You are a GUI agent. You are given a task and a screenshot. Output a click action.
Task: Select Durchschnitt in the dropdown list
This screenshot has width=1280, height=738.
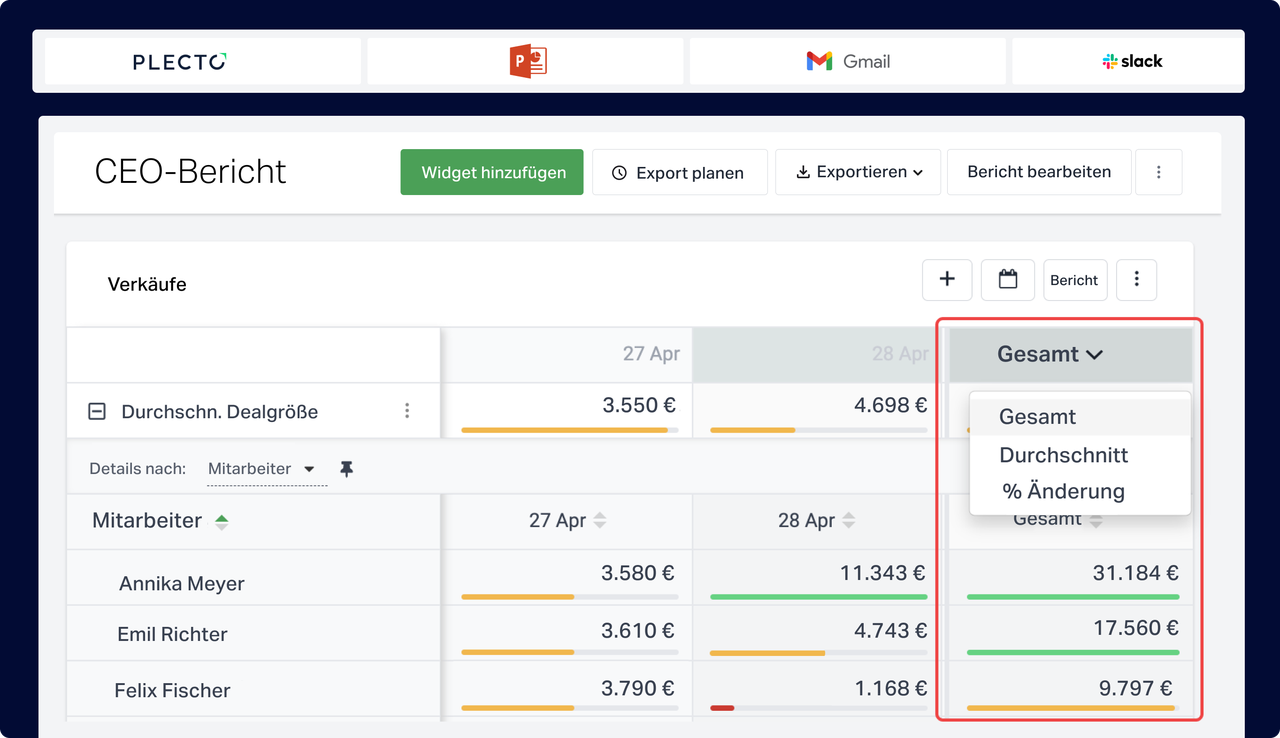1080,455
